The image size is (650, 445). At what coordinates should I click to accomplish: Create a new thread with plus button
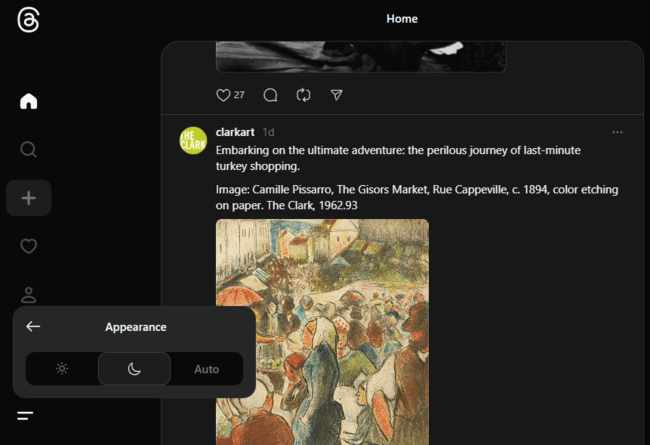click(x=29, y=198)
